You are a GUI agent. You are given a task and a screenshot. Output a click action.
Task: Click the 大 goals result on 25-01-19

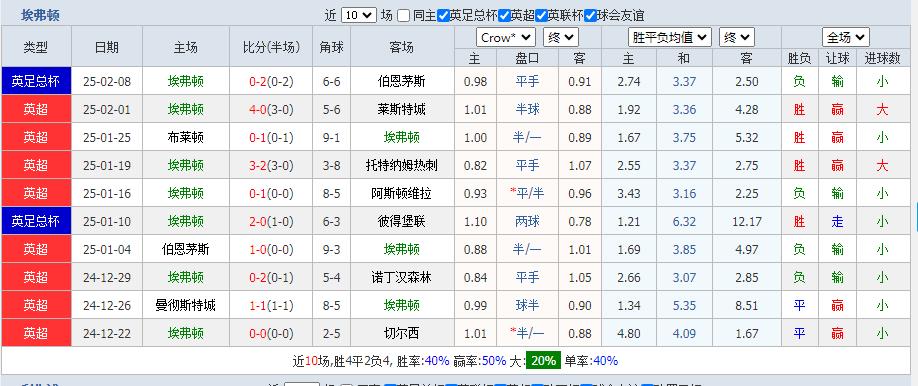coord(882,166)
